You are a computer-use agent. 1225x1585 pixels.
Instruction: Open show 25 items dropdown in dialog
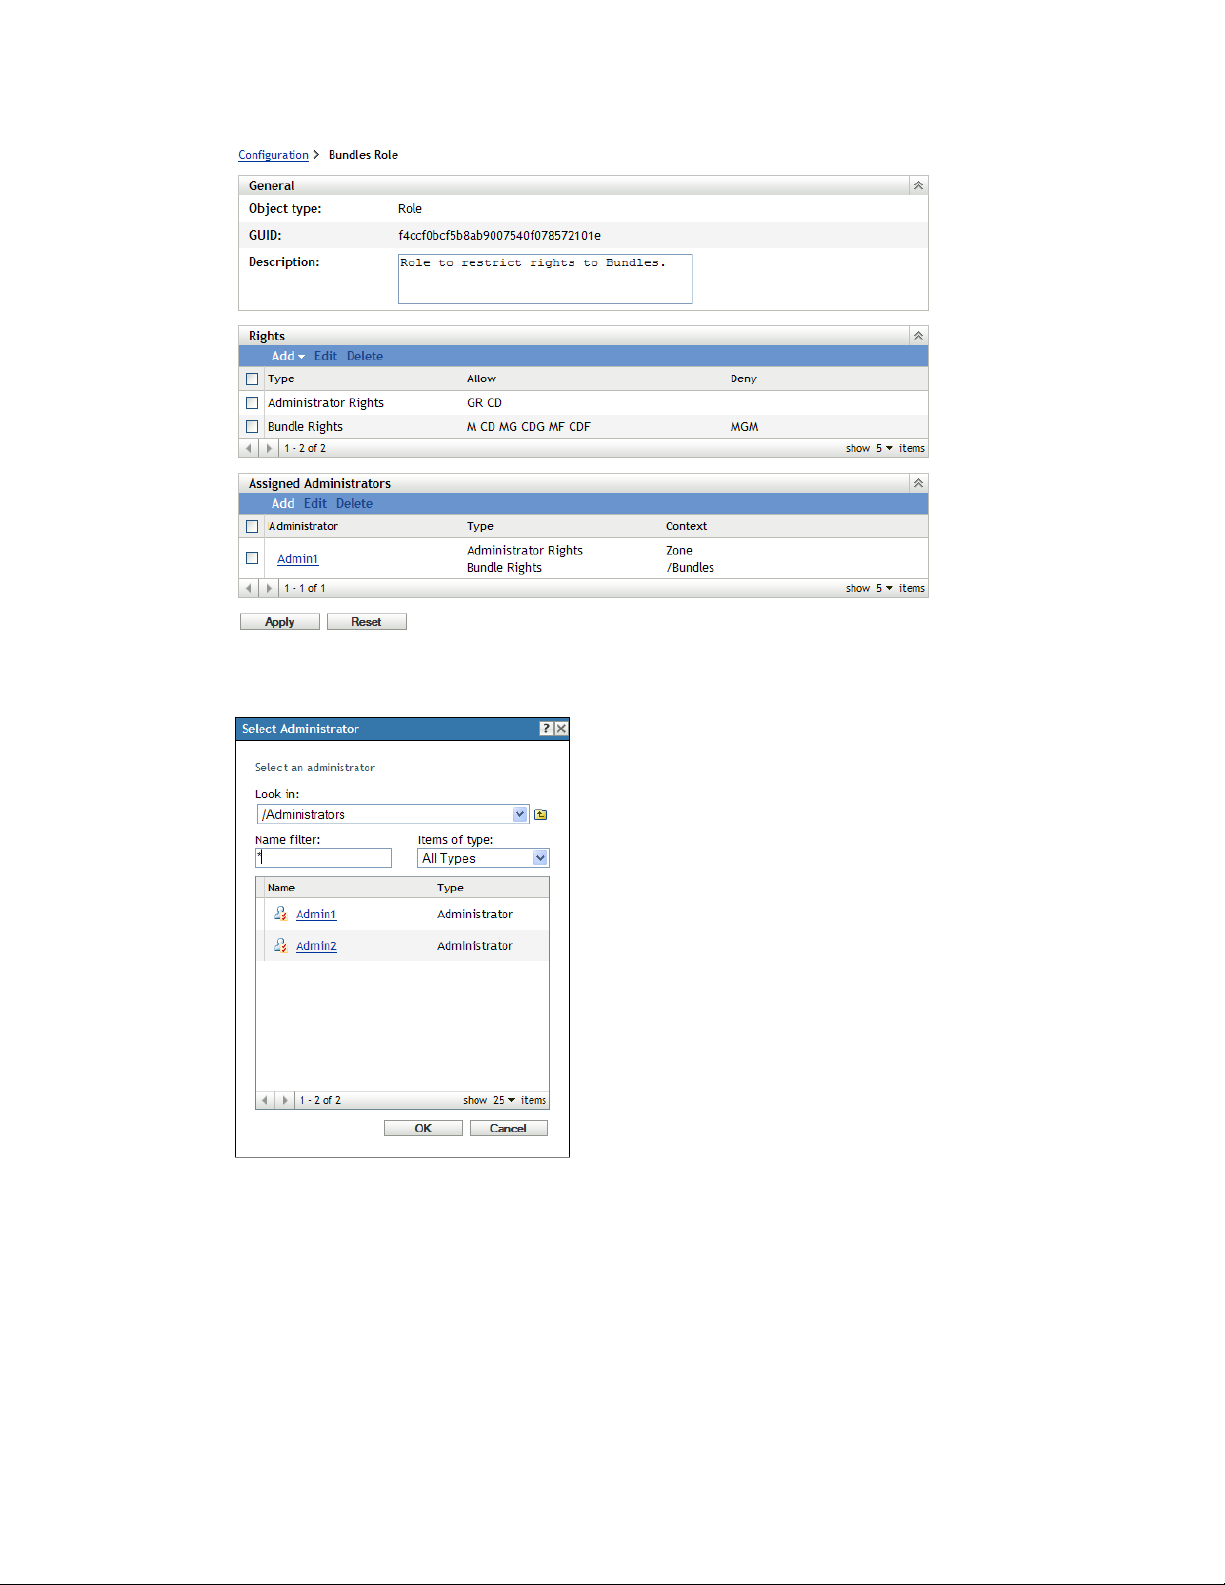[504, 1100]
